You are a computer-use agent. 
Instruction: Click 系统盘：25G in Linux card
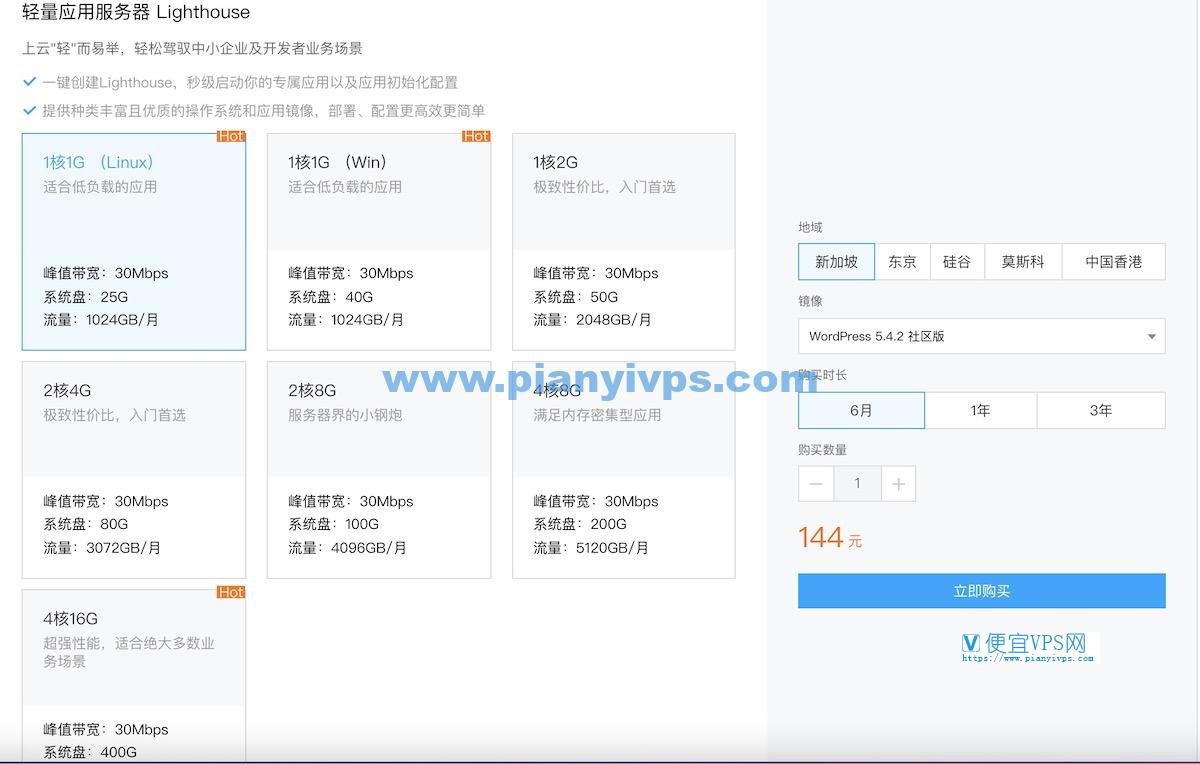pos(85,297)
